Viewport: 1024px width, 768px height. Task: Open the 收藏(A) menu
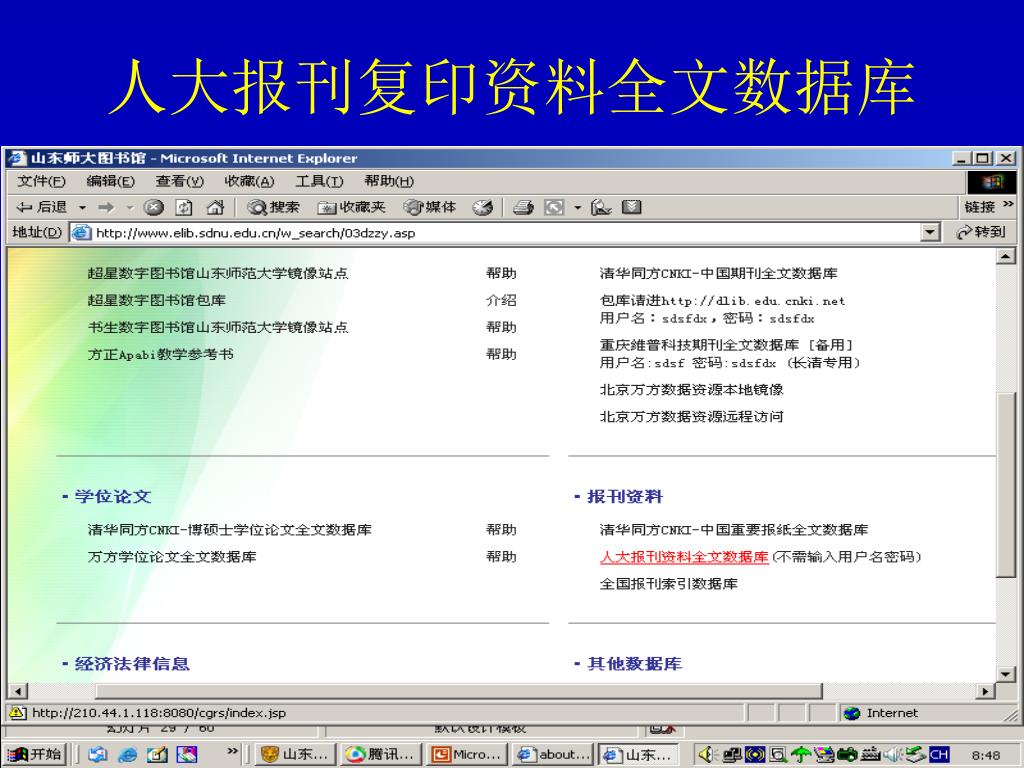click(249, 182)
